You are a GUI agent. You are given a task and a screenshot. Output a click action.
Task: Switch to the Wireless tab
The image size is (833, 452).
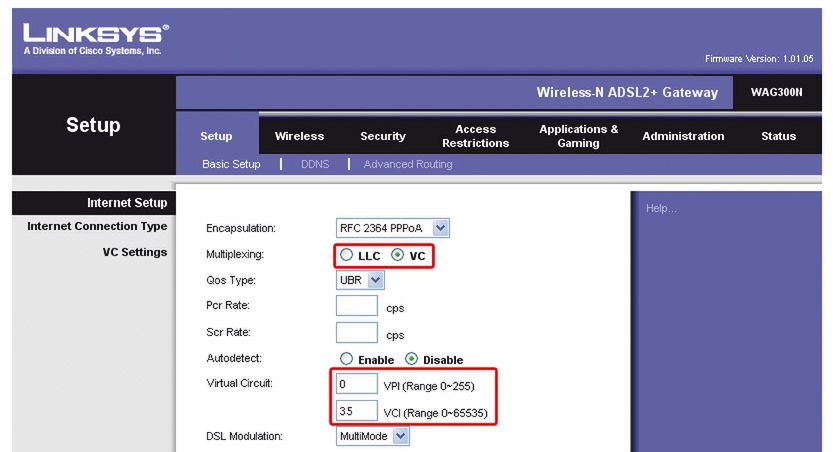299,136
